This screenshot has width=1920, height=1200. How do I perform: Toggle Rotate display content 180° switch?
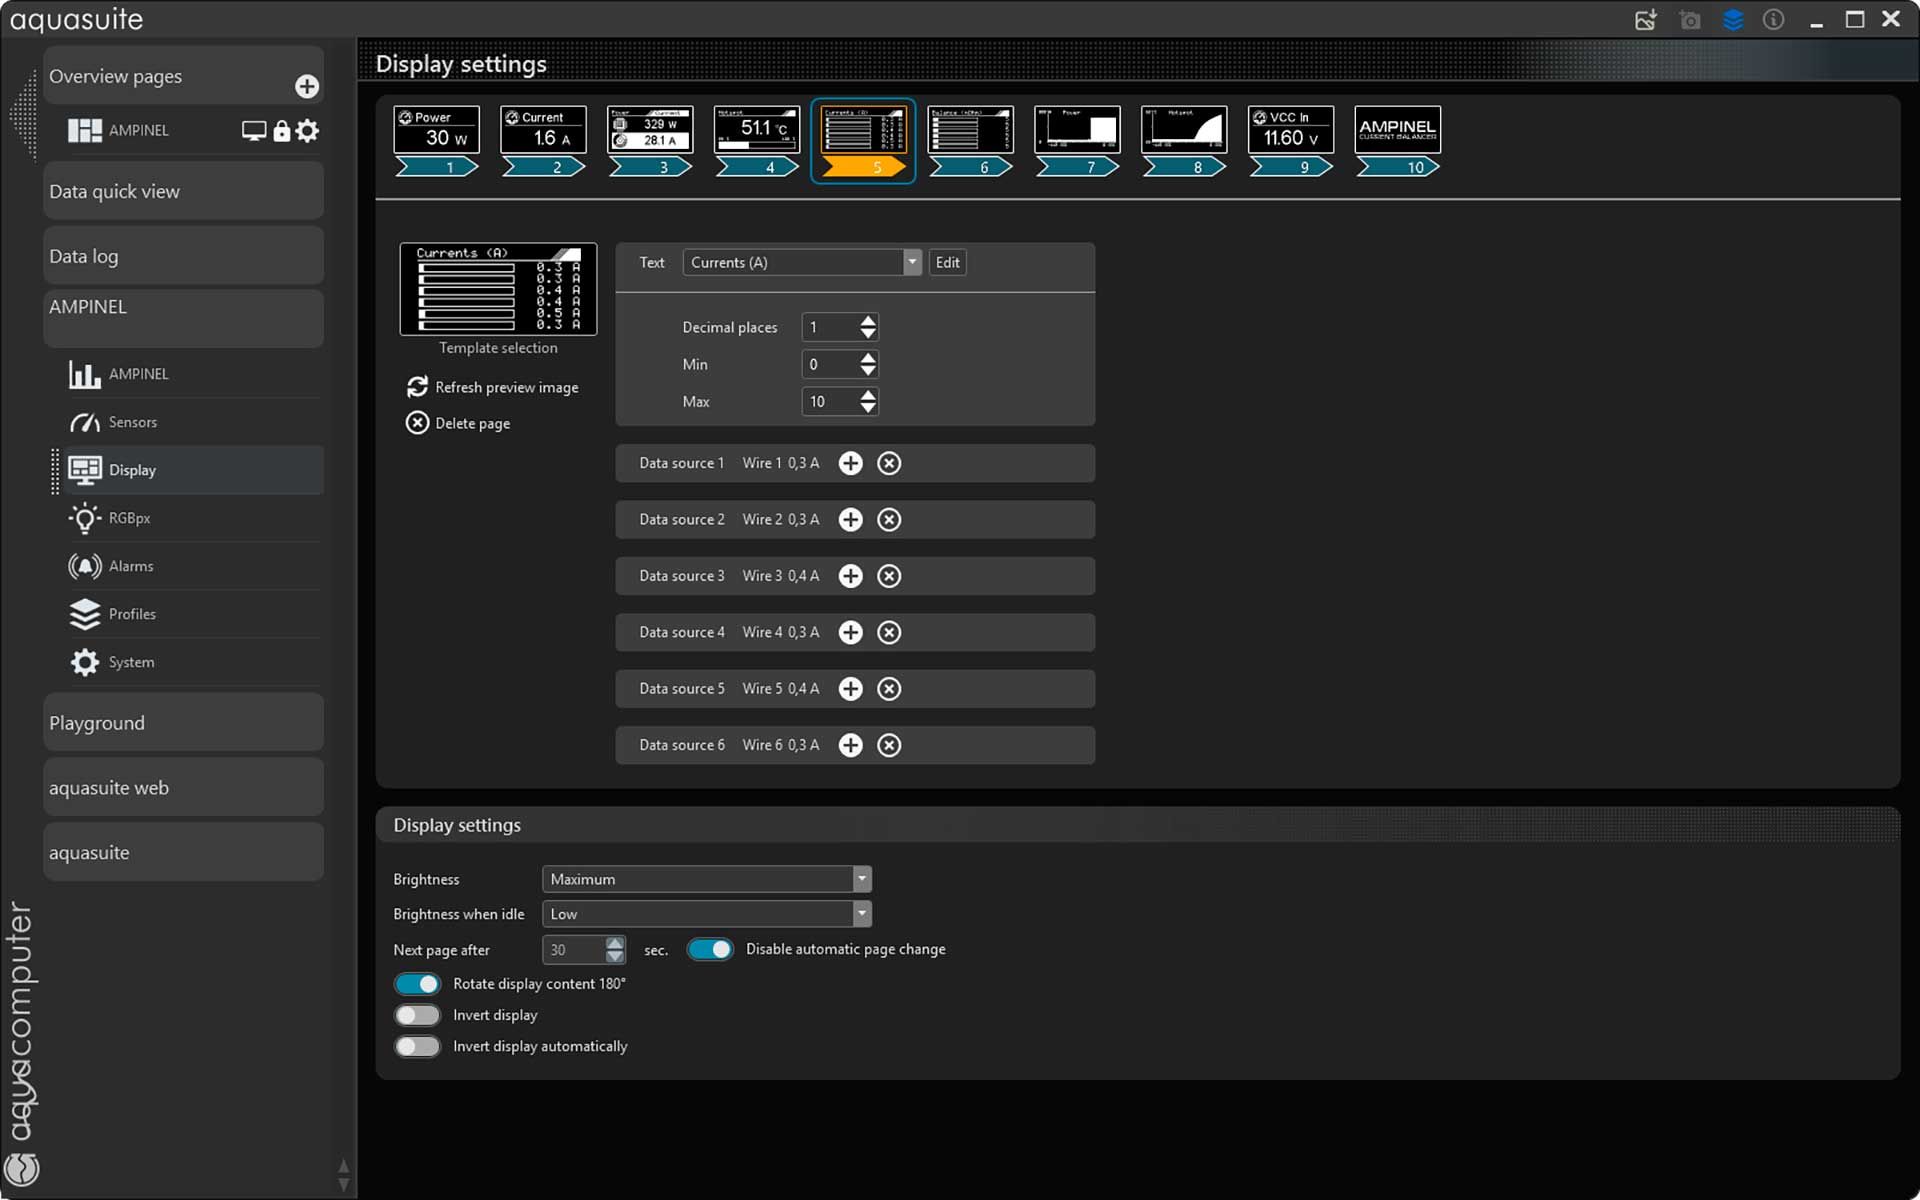417,984
